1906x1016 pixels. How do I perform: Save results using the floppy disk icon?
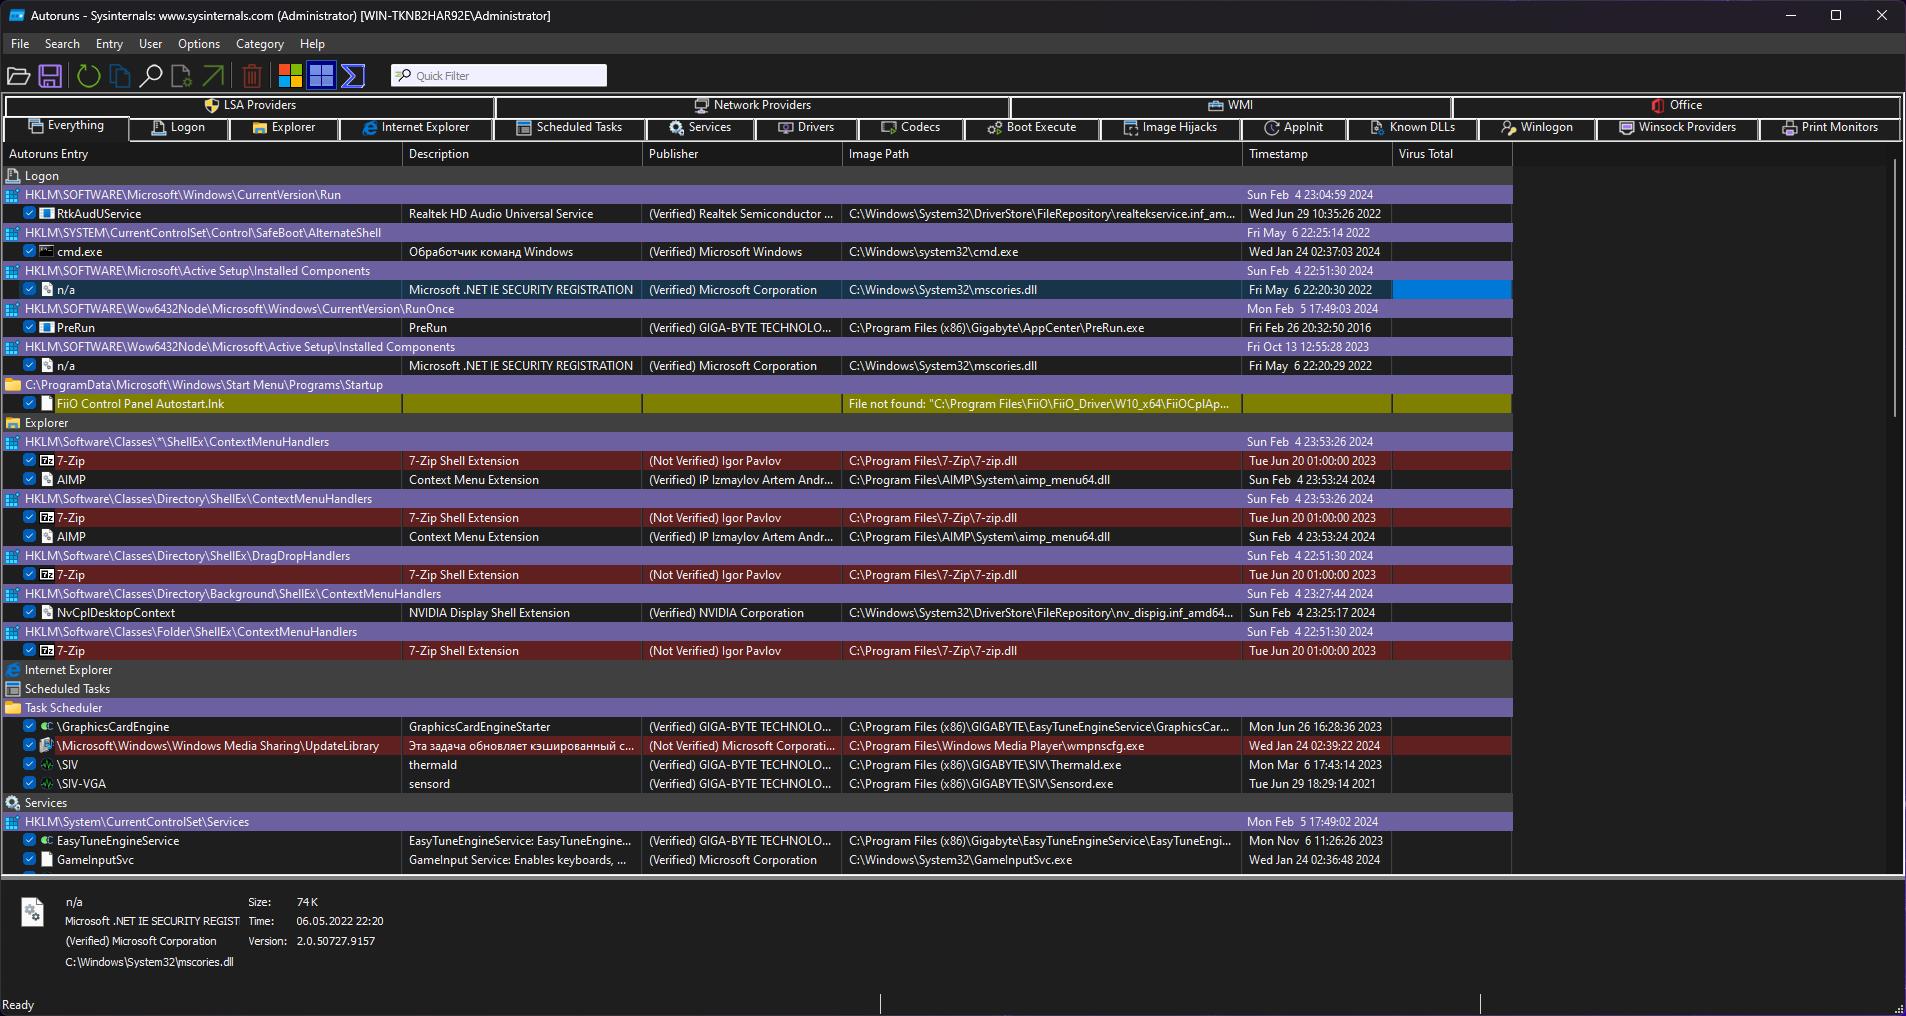pyautogui.click(x=50, y=76)
